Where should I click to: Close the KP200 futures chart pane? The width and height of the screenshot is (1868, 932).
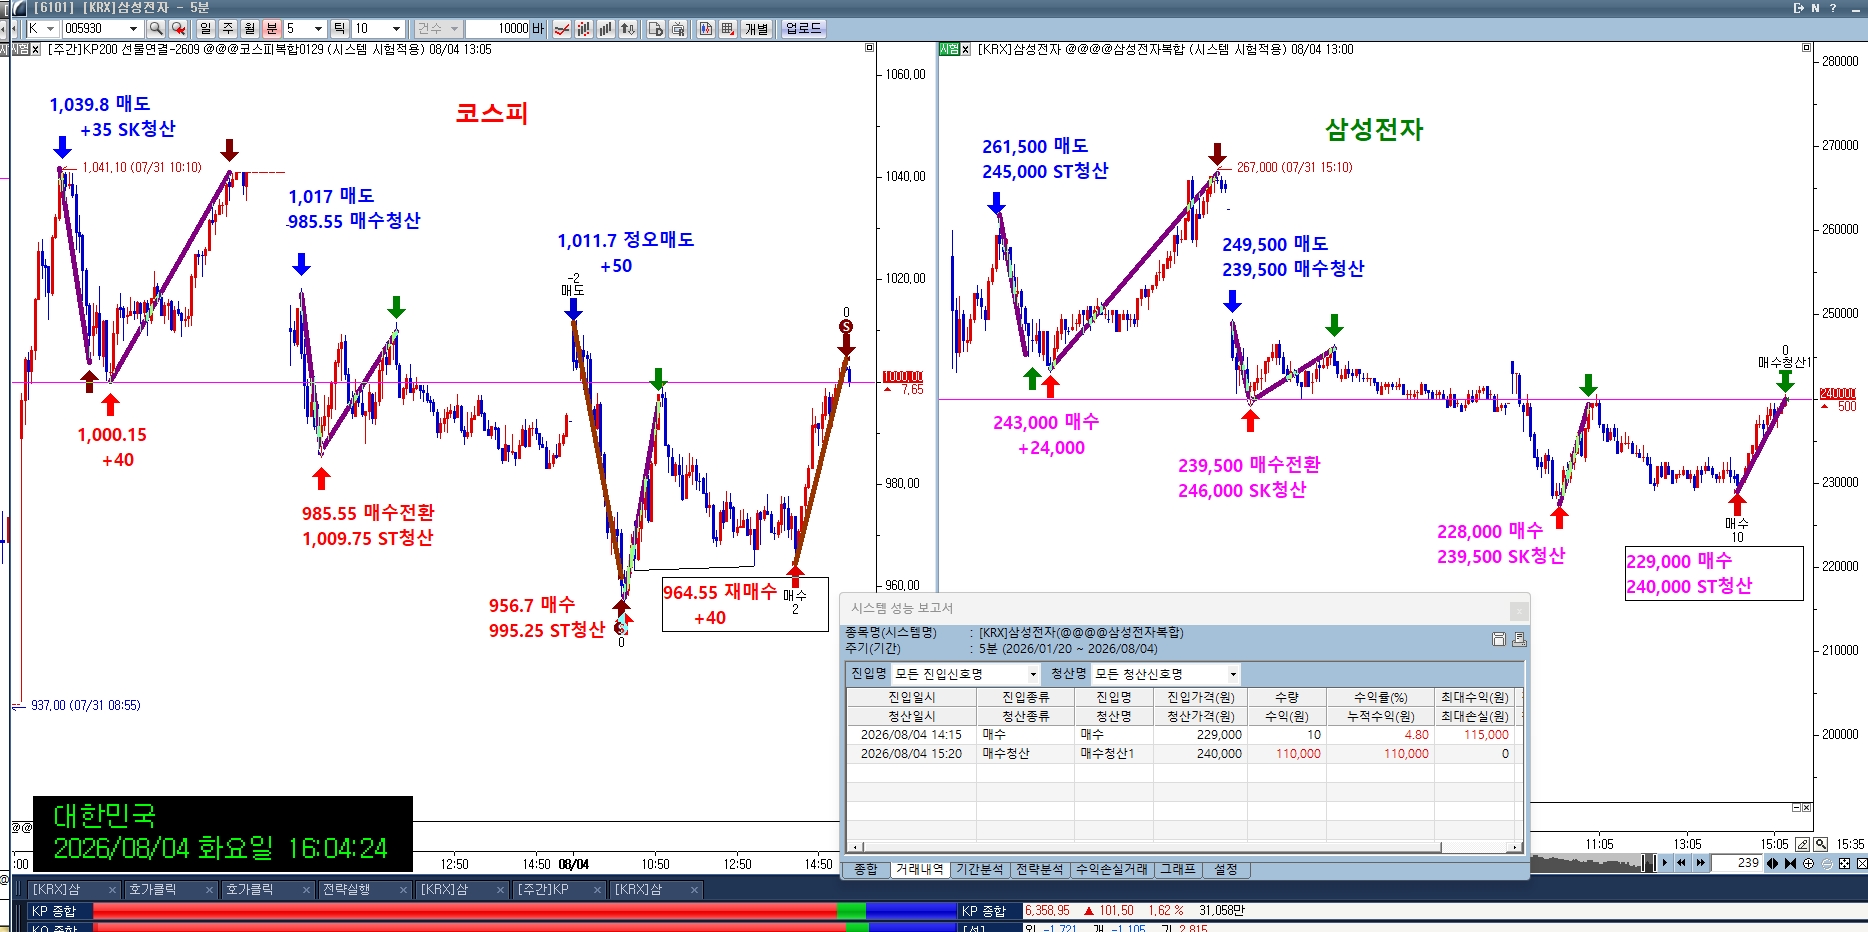[x=36, y=49]
